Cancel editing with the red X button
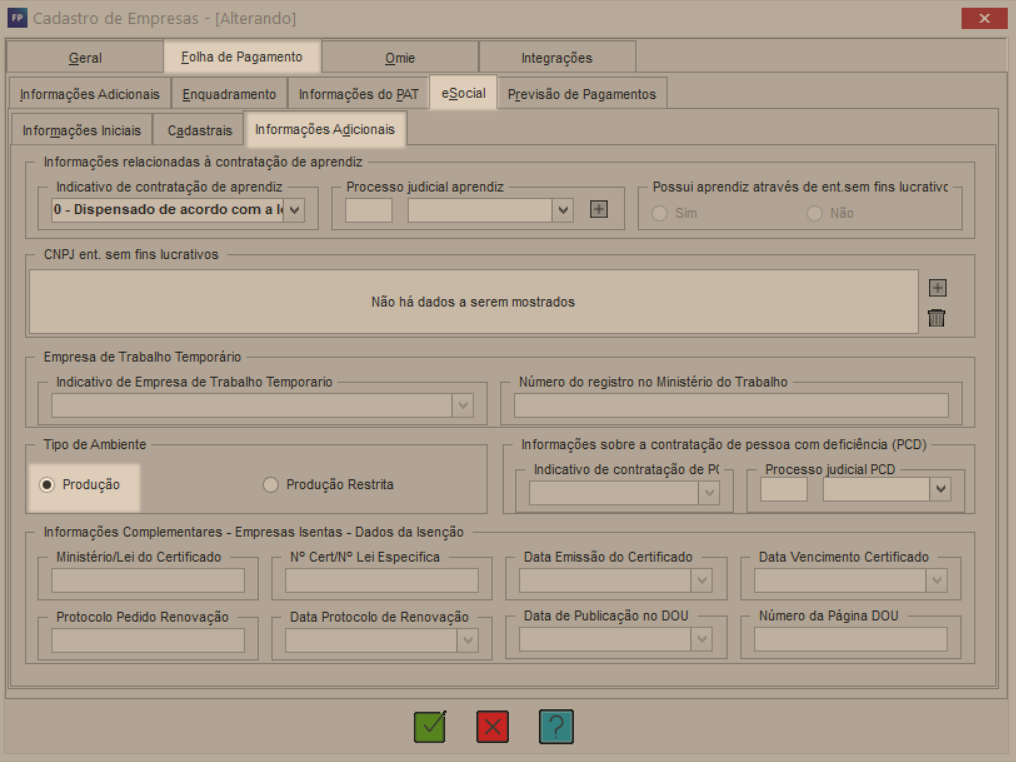 tap(492, 726)
